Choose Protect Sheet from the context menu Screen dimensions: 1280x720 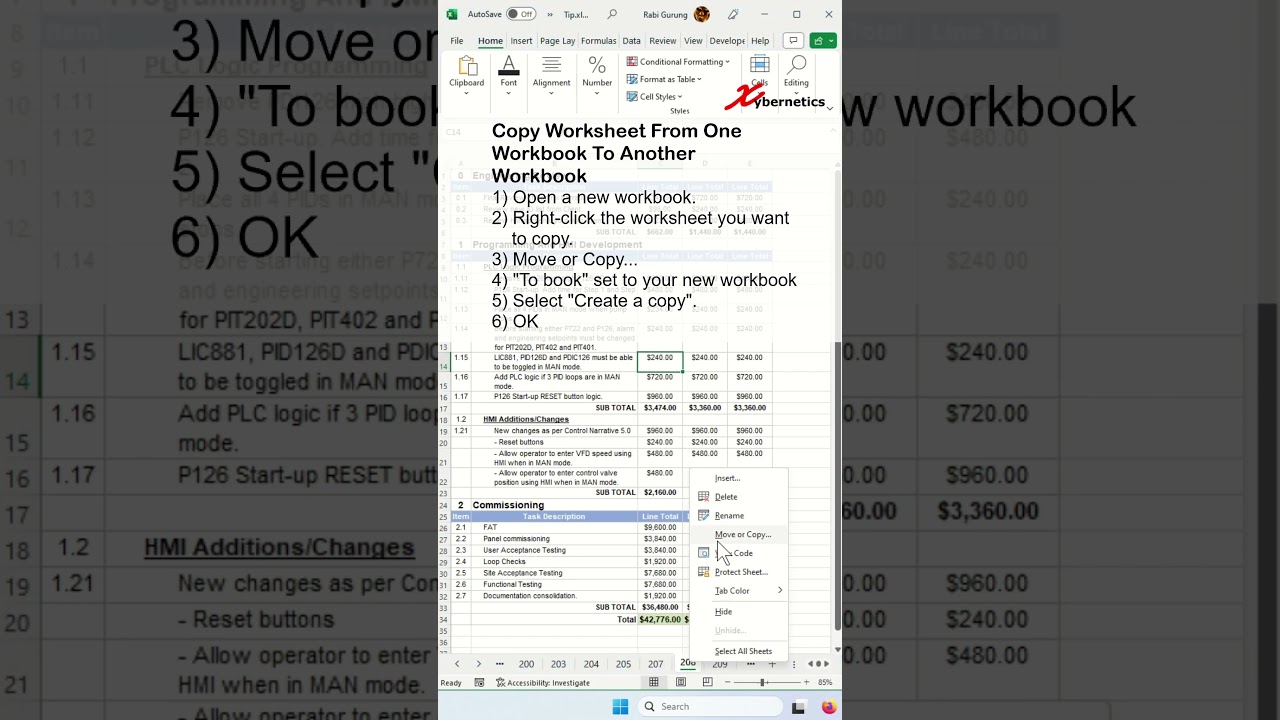pos(741,572)
